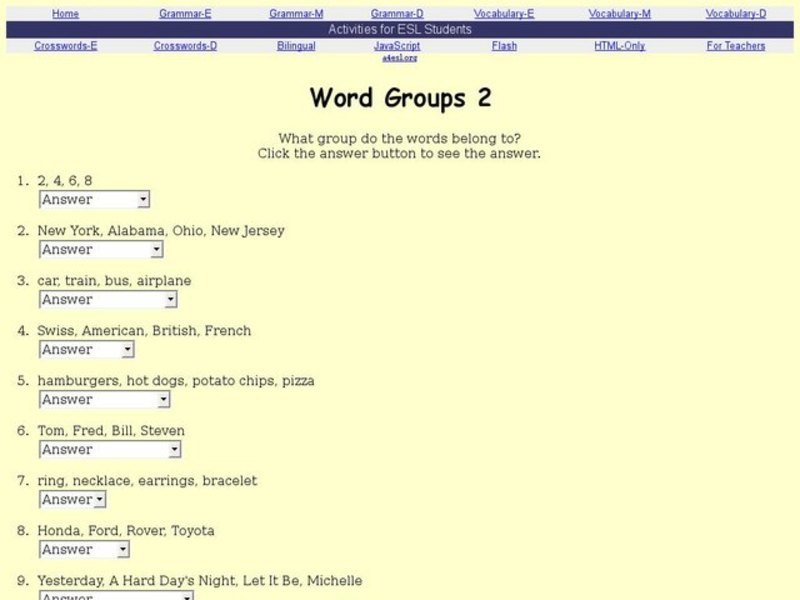Open the Answer dropdown for the jewelry question
This screenshot has height=600, width=800.
point(71,499)
